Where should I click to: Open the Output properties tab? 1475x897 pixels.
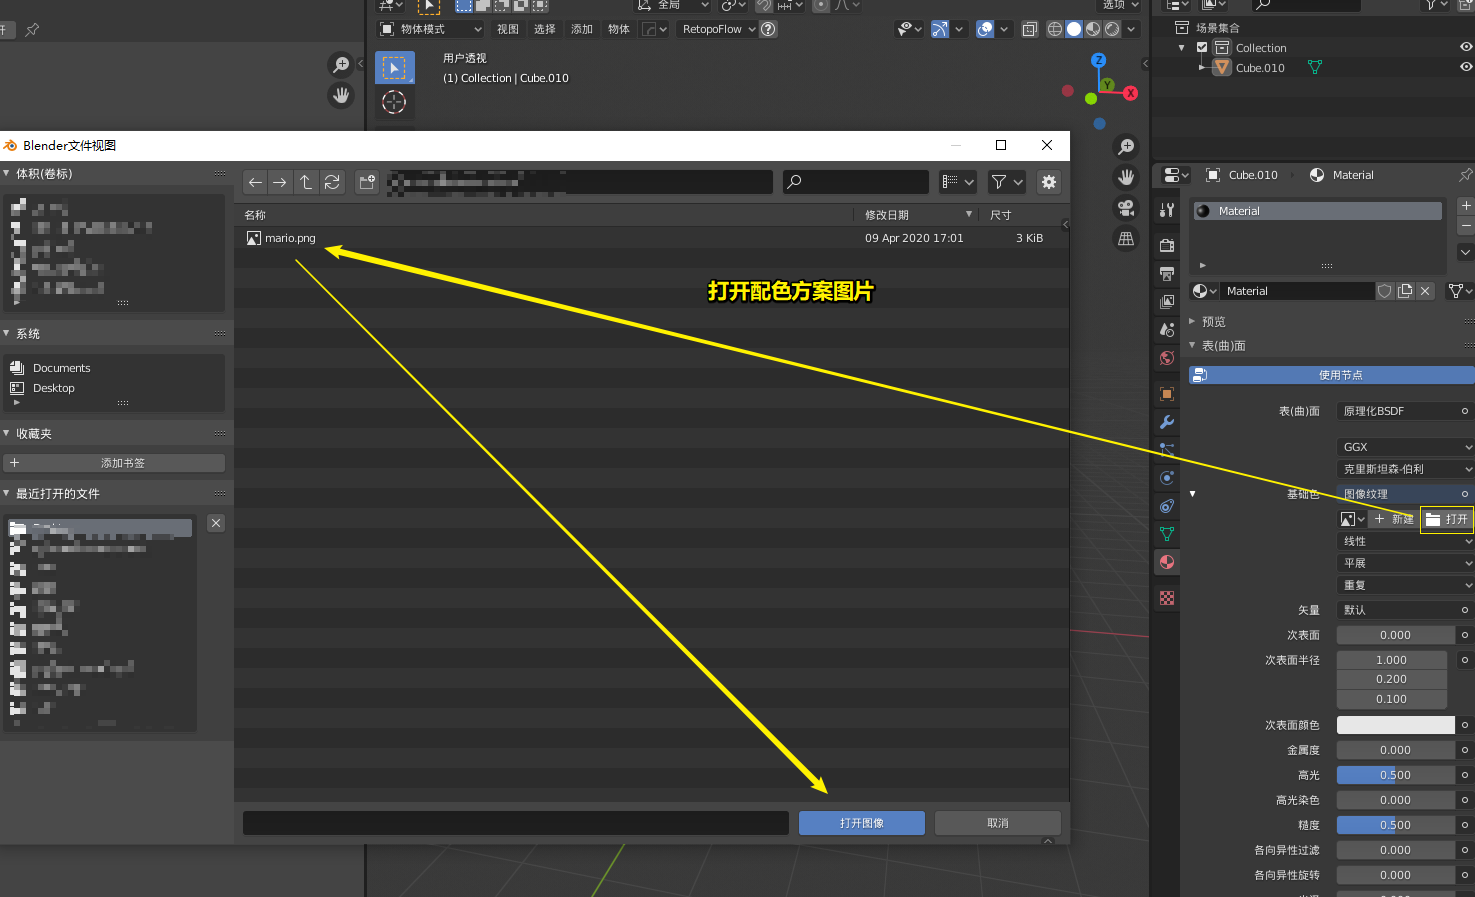[x=1167, y=273]
